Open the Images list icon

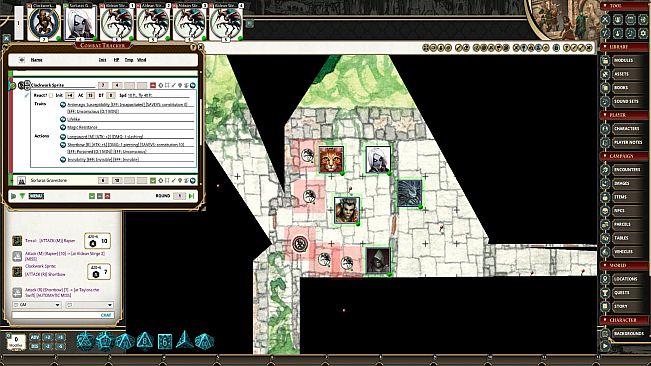point(605,183)
